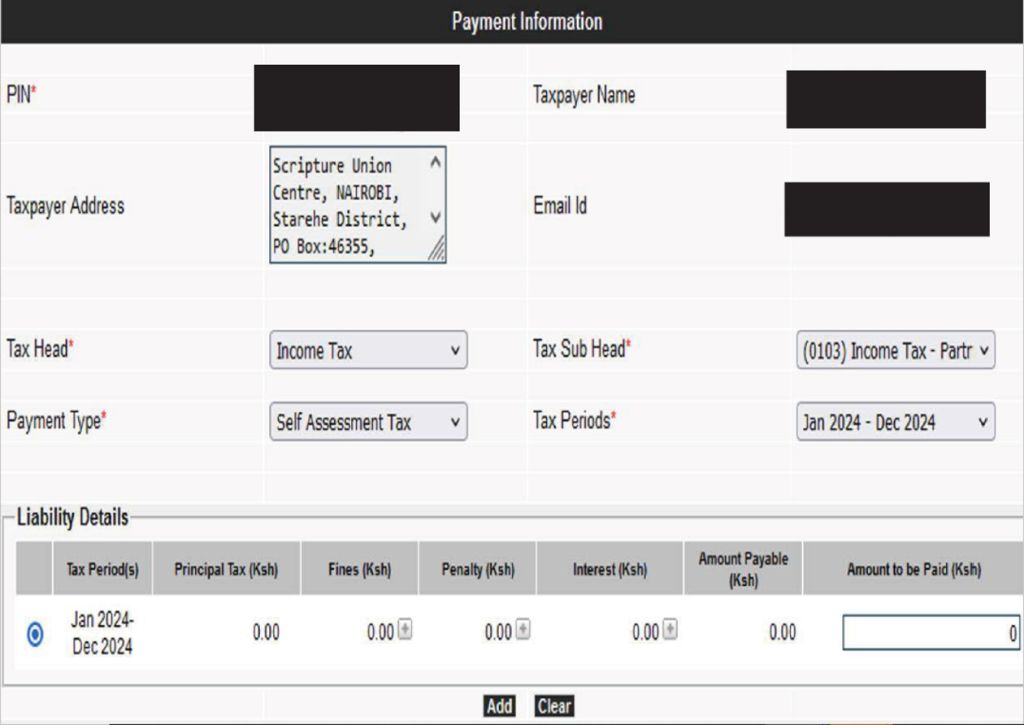The image size is (1024, 725).
Task: Focus the Amount to be Paid field
Action: 930,633
